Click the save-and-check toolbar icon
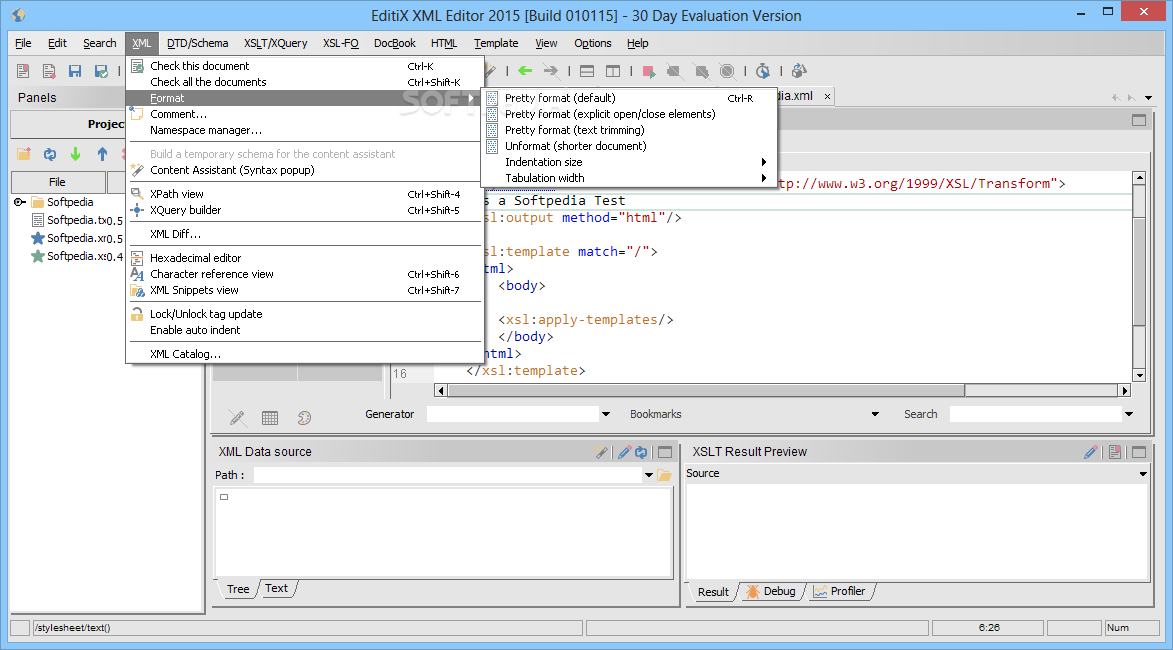The height and width of the screenshot is (650, 1173). (x=101, y=71)
